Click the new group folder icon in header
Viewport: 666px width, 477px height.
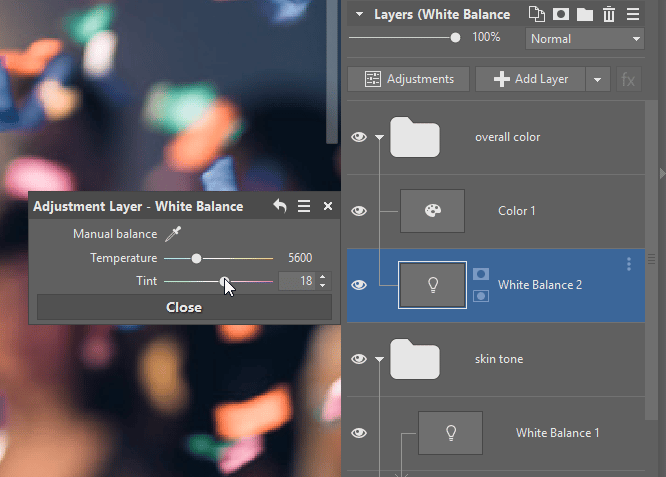coord(585,14)
